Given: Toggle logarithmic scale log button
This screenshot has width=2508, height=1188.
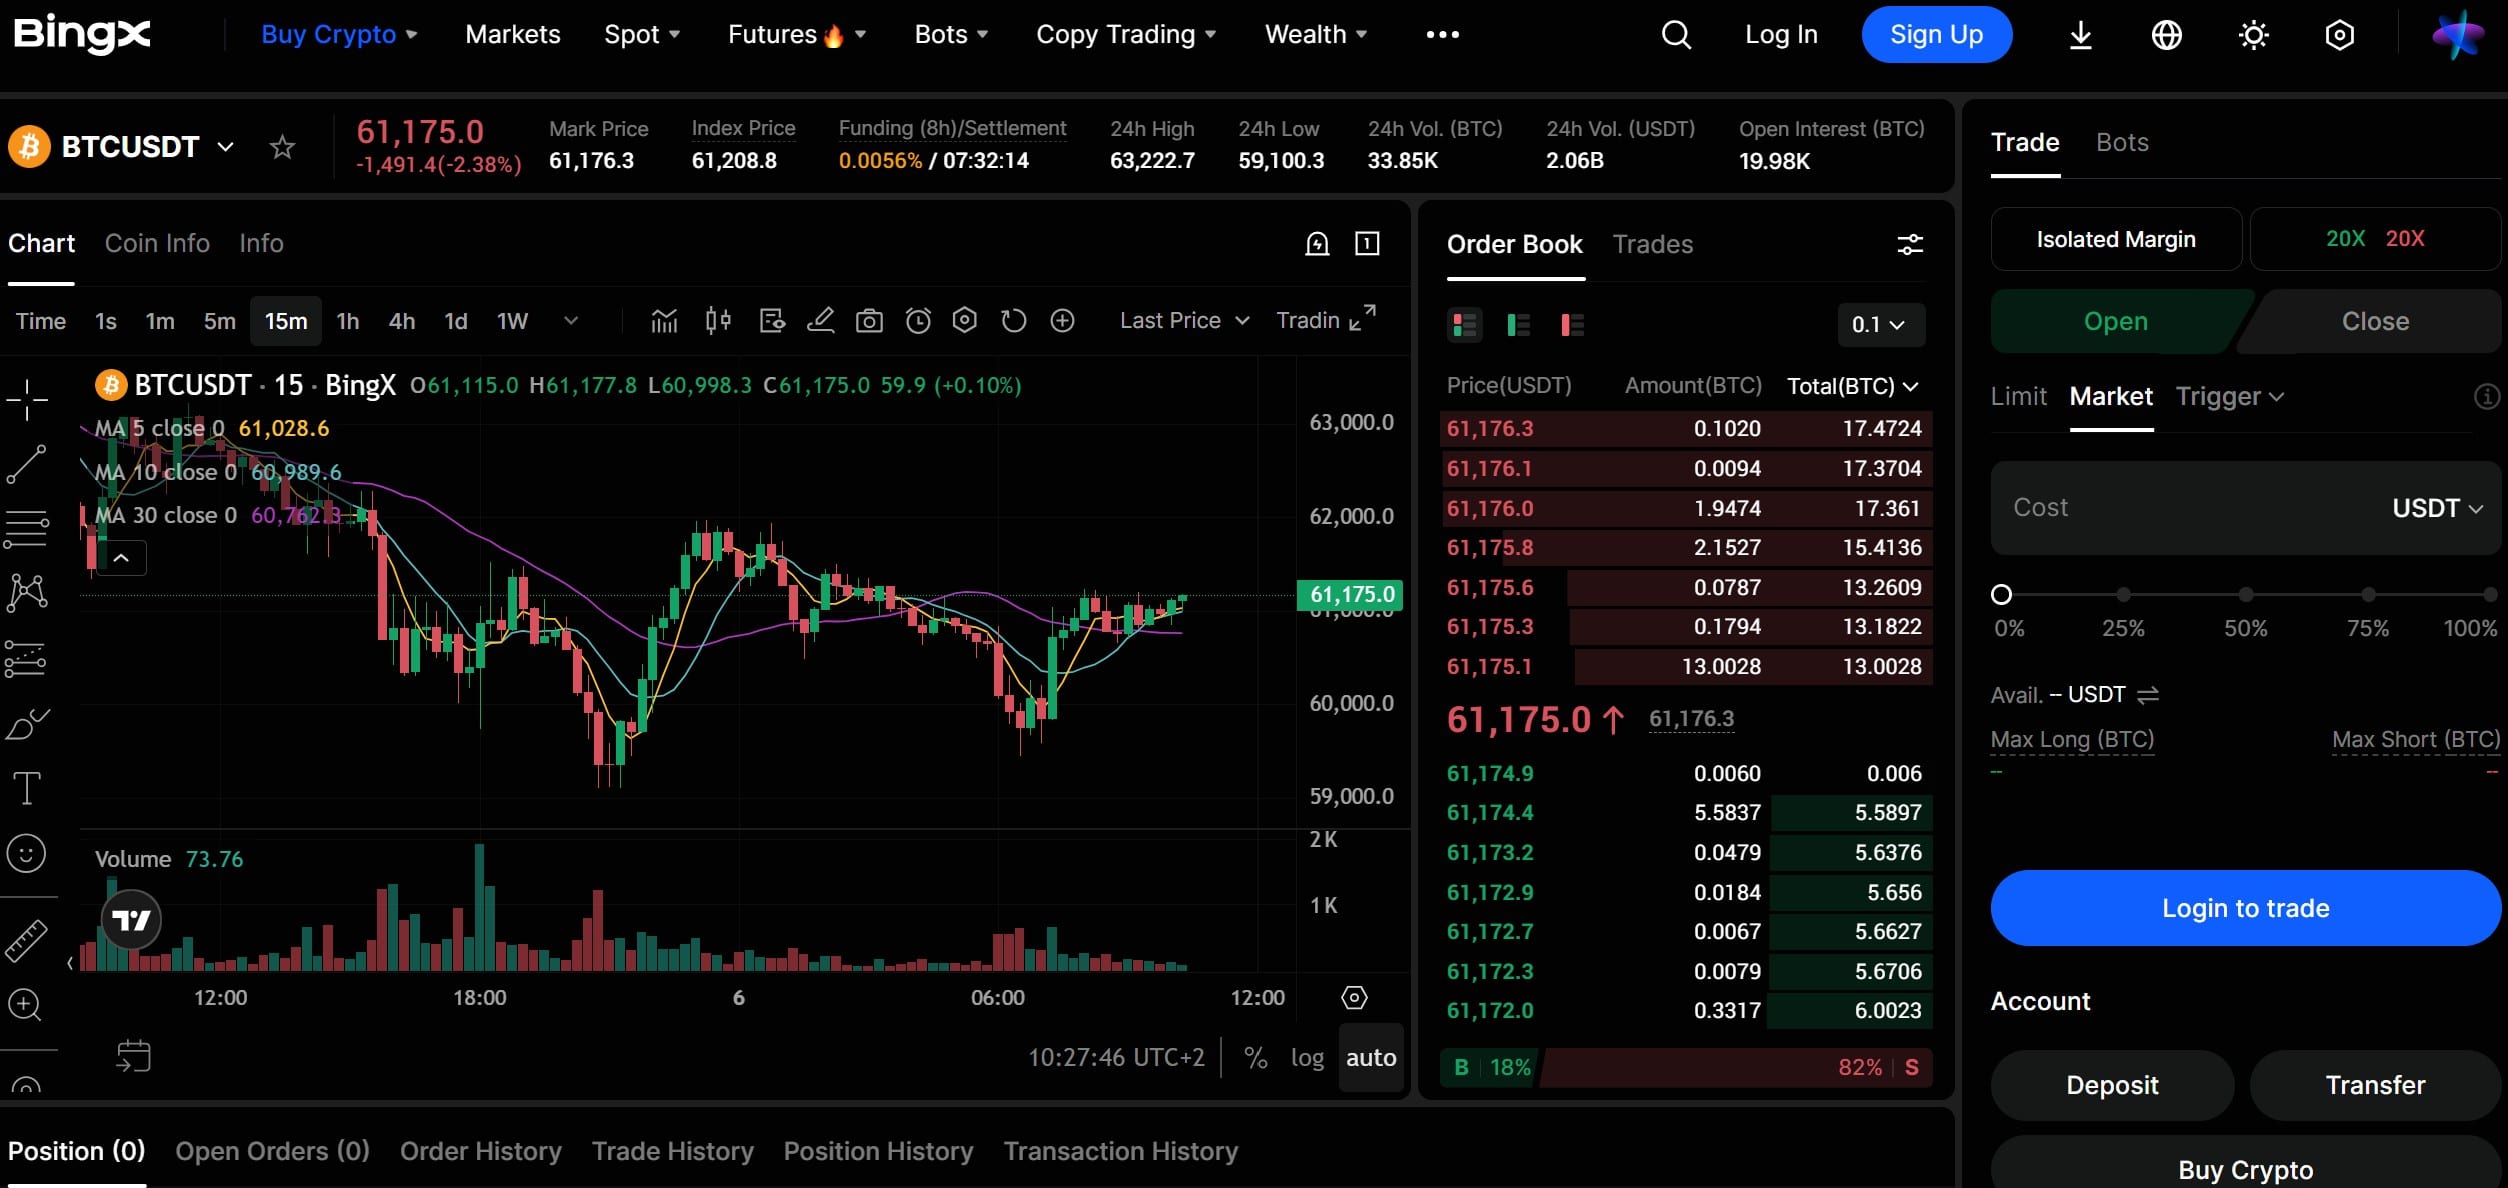Looking at the screenshot, I should coord(1307,1057).
